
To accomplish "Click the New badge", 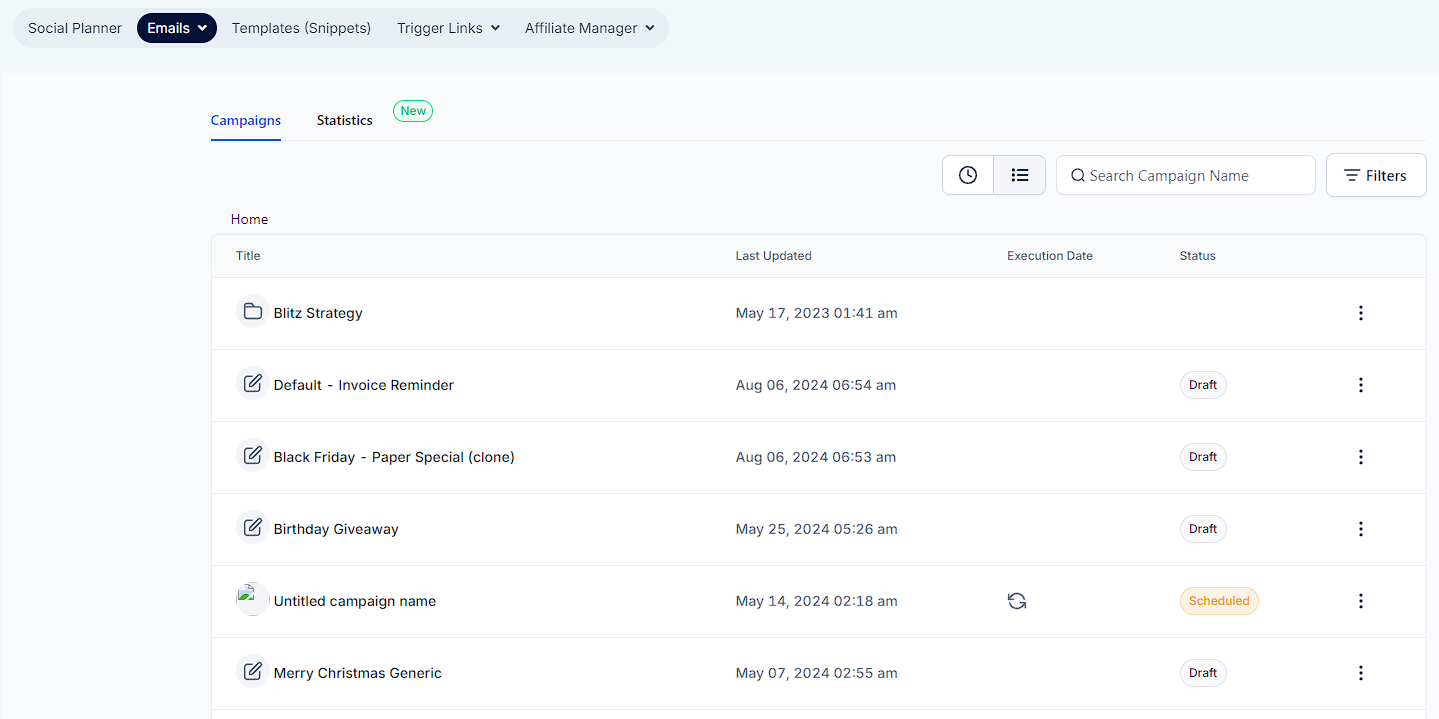I will (413, 111).
